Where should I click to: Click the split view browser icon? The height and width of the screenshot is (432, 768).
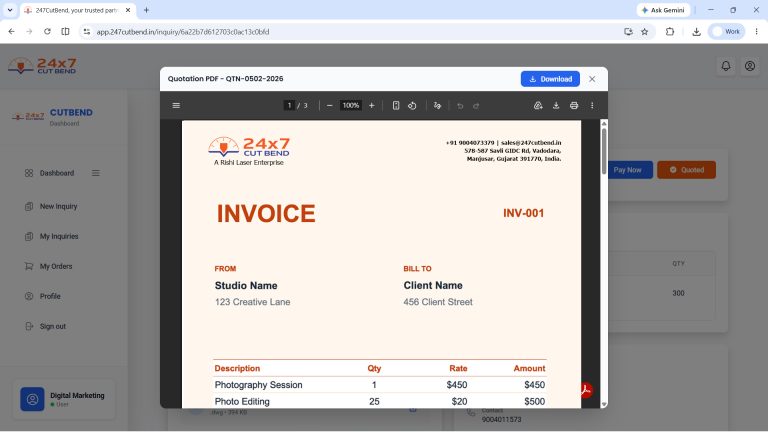pyautogui.click(x=65, y=31)
